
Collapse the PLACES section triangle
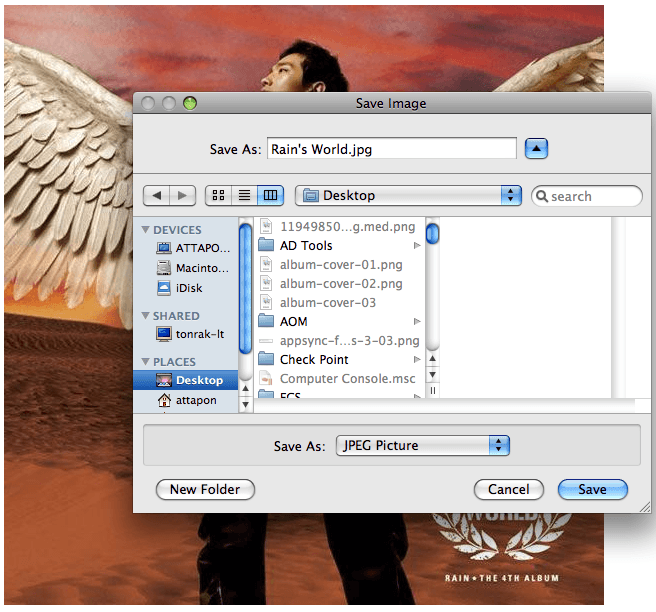146,361
